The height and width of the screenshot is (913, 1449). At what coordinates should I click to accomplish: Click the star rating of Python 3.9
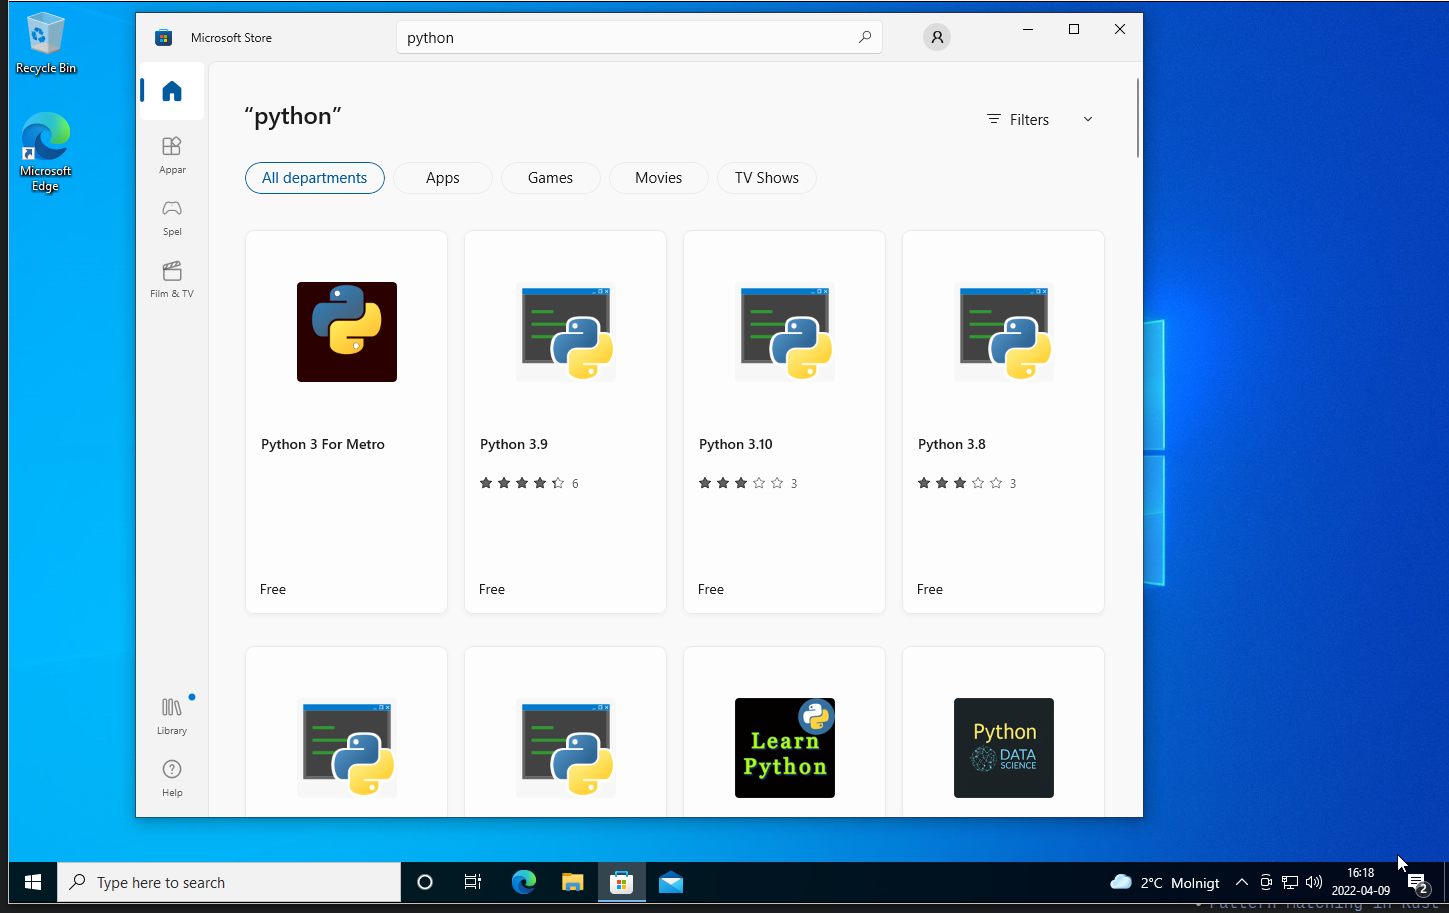click(x=522, y=483)
